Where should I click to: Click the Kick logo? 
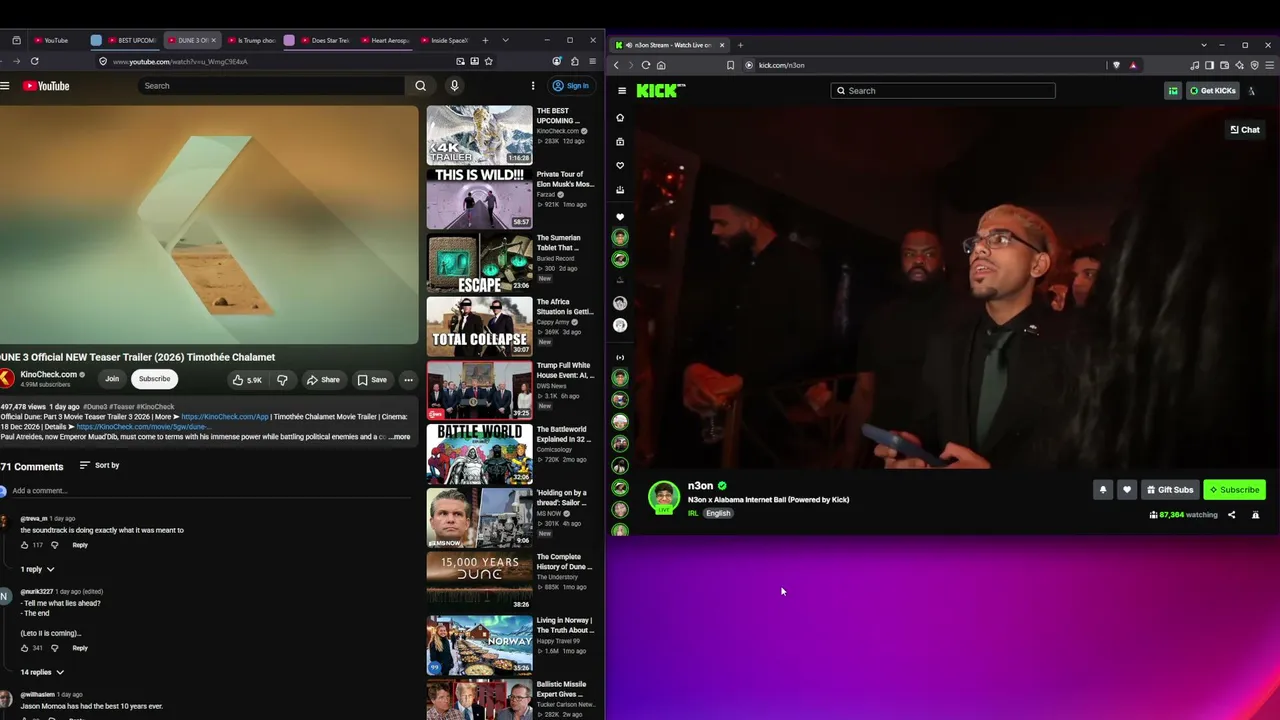661,91
